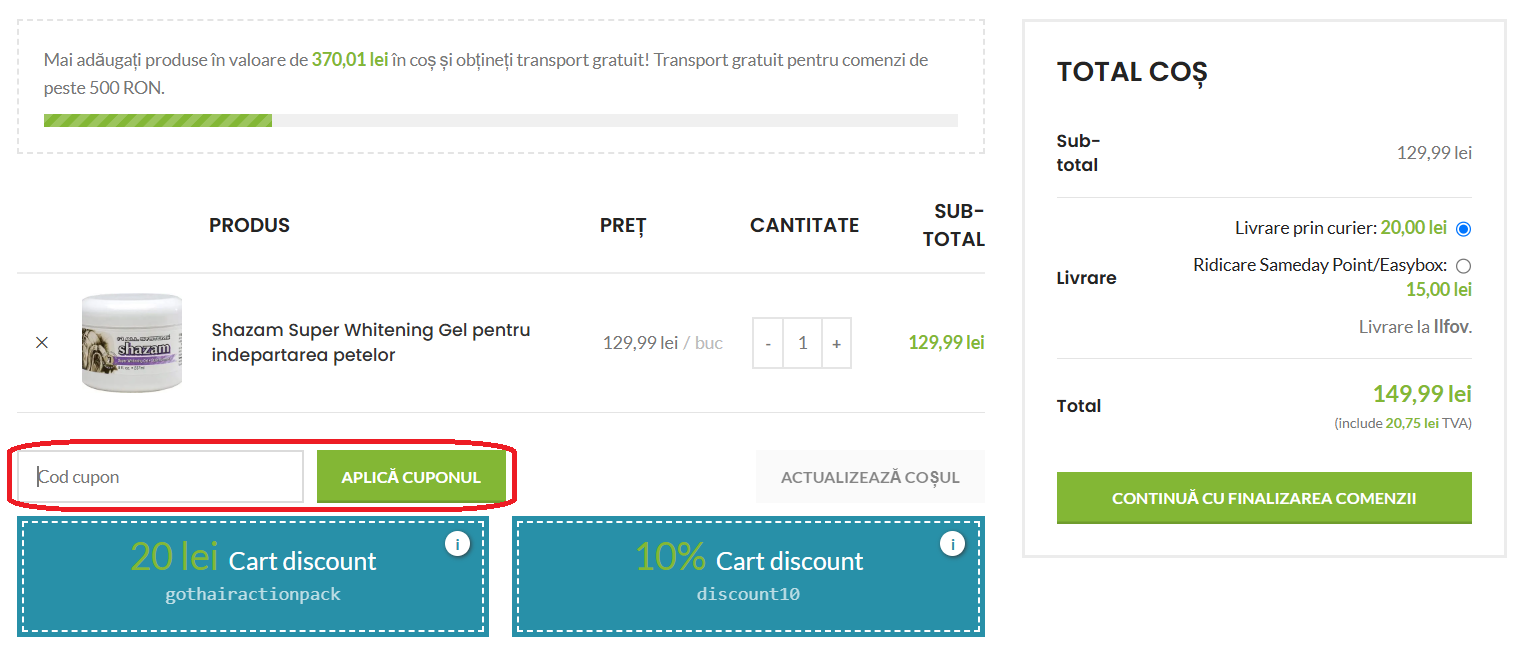Show info for 10% cart discount

[952, 544]
